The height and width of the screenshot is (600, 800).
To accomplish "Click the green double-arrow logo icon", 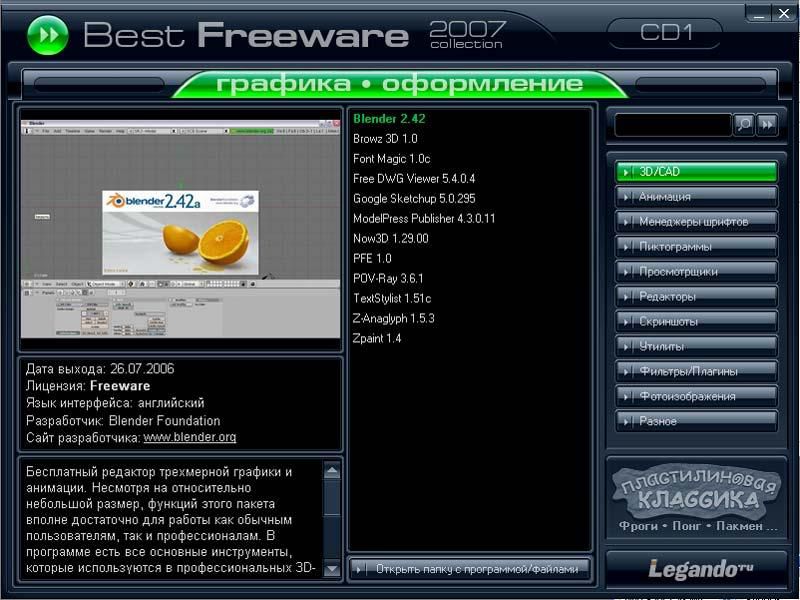I will (47, 35).
